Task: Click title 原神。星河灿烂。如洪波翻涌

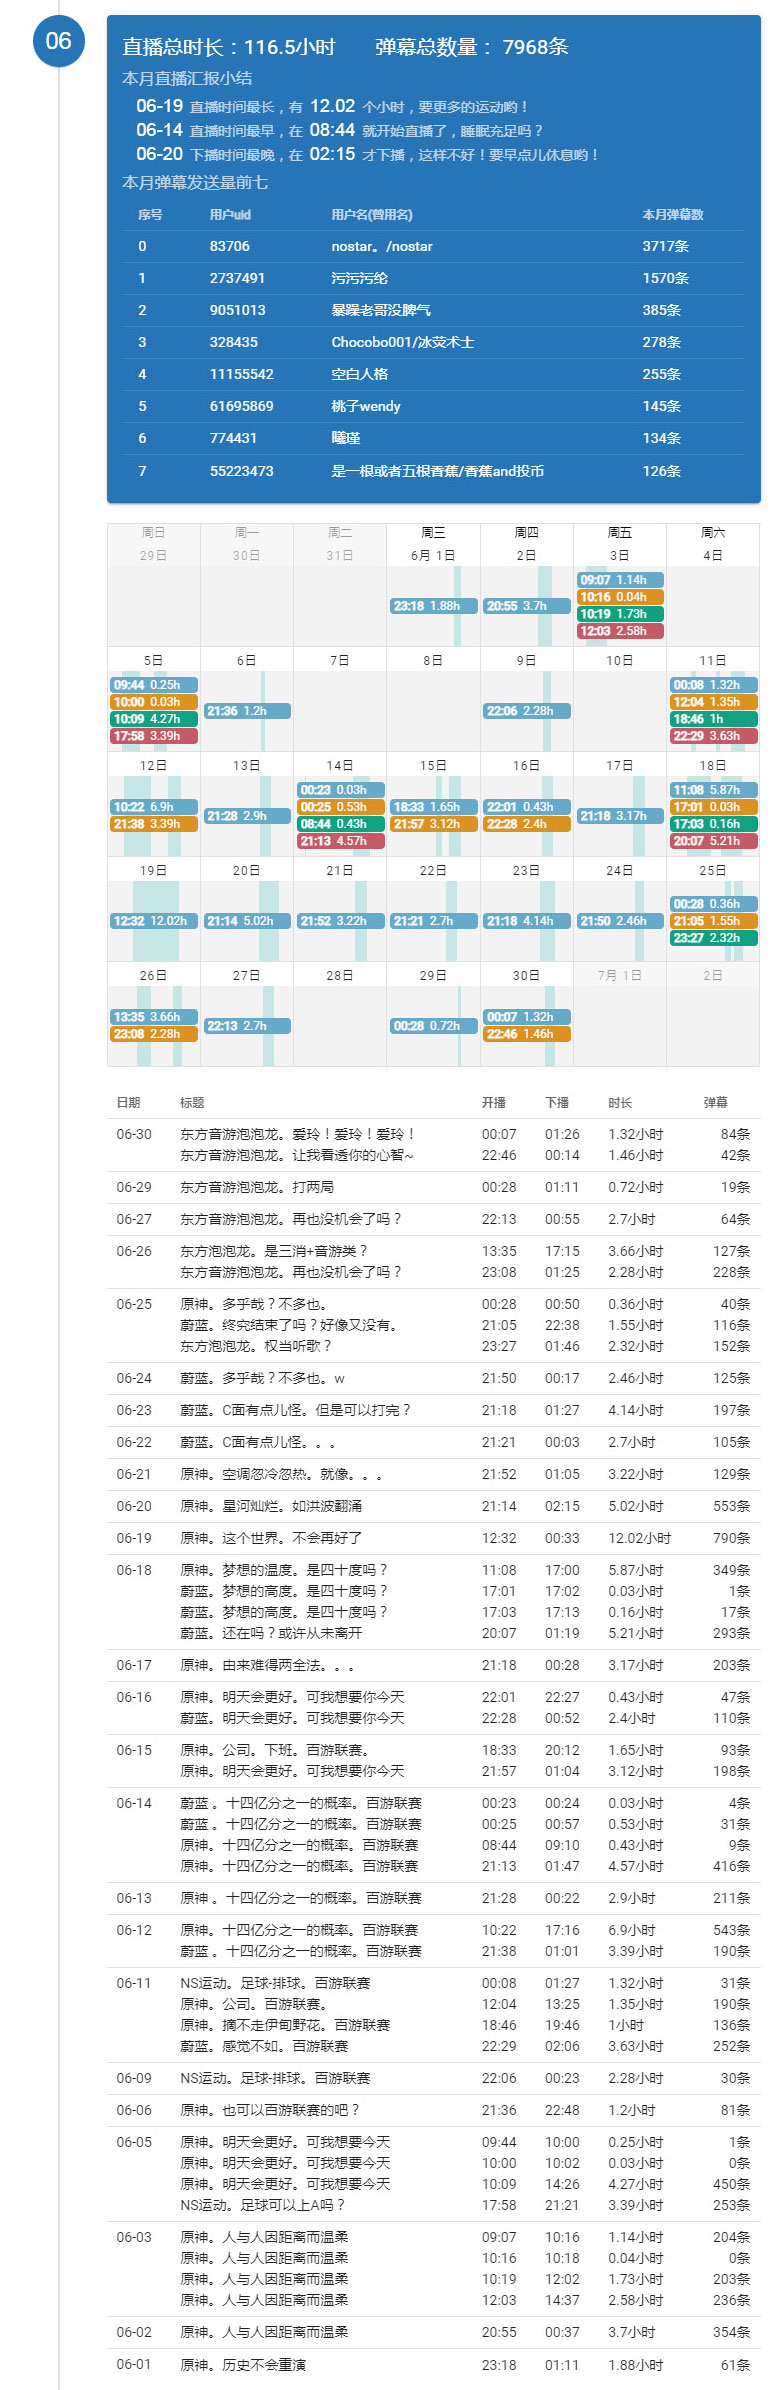Action: [x=271, y=1506]
